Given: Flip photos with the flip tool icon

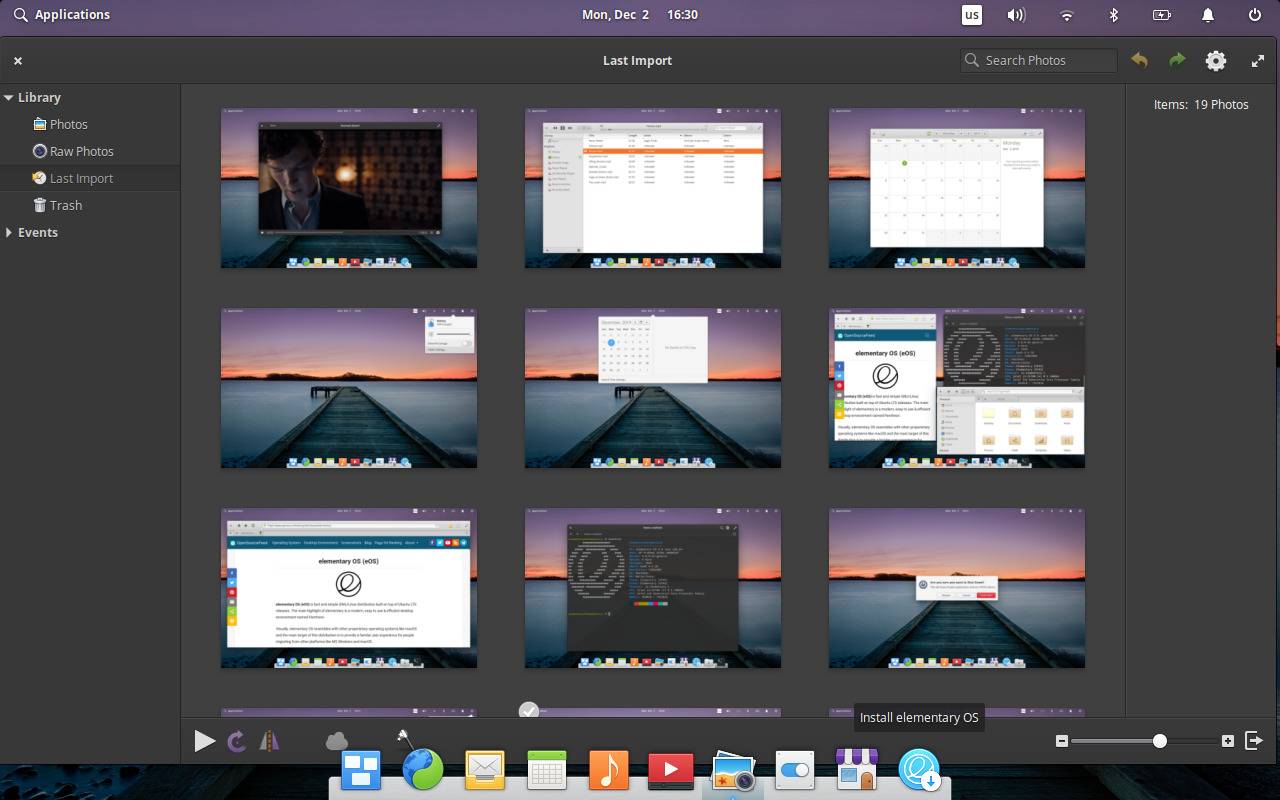Looking at the screenshot, I should pyautogui.click(x=268, y=741).
